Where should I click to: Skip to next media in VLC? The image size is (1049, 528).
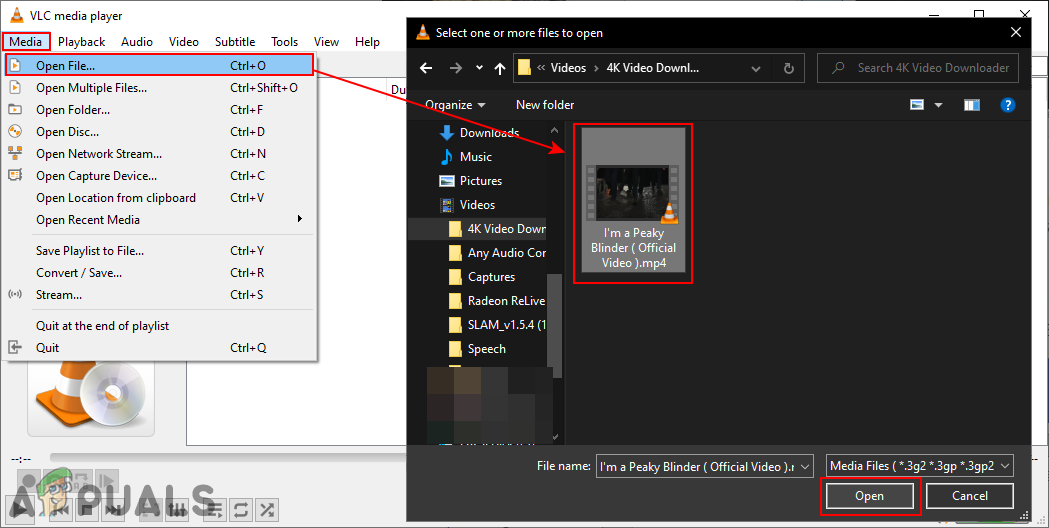tap(114, 510)
